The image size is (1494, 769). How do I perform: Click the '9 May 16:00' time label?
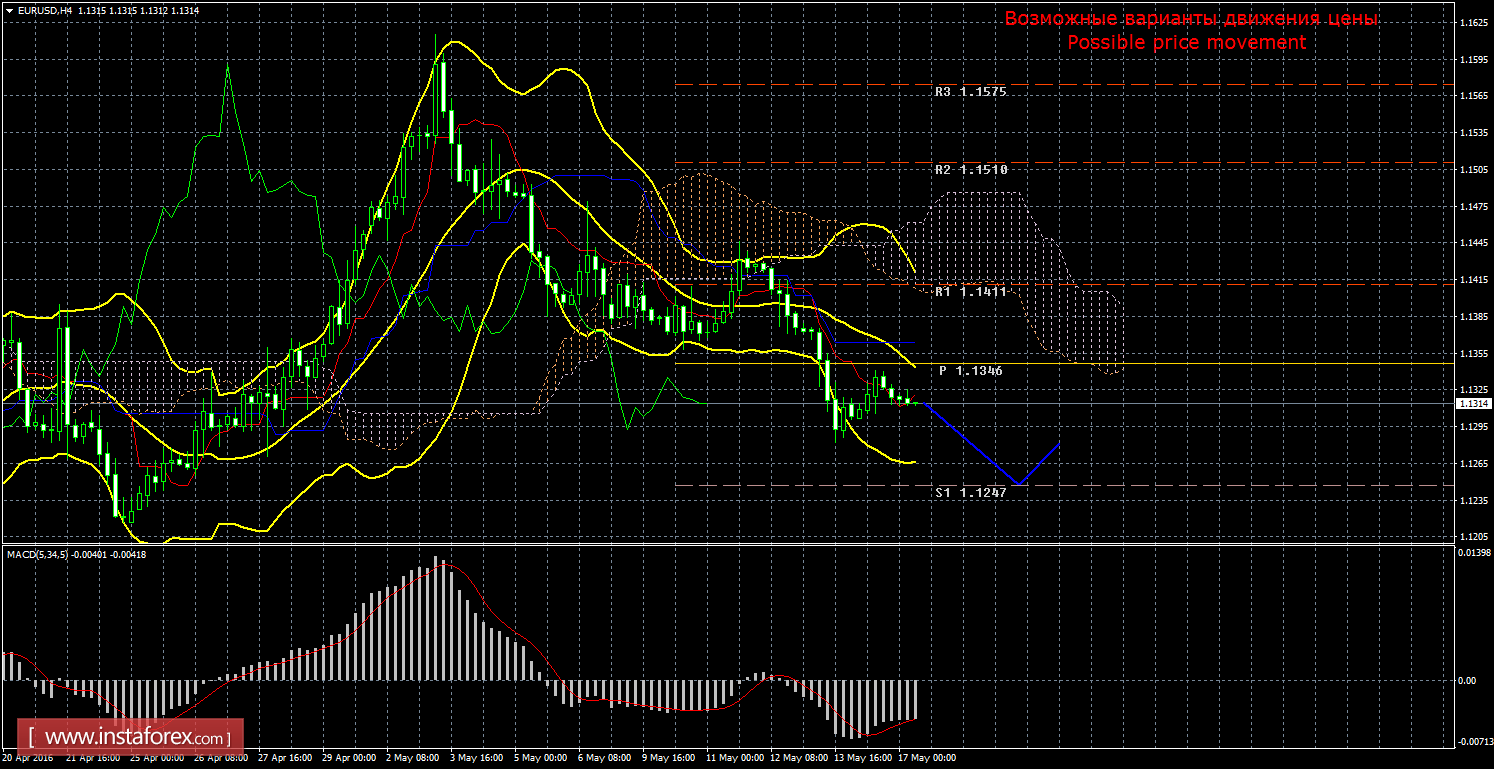click(x=669, y=758)
